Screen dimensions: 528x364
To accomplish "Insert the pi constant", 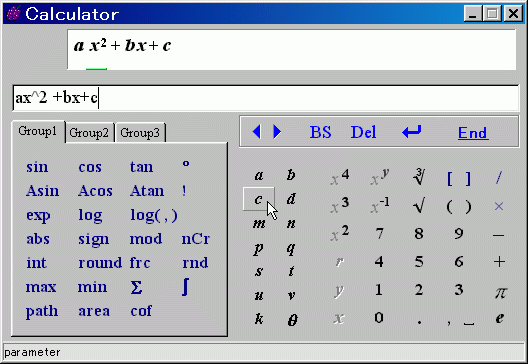I will (x=500, y=292).
